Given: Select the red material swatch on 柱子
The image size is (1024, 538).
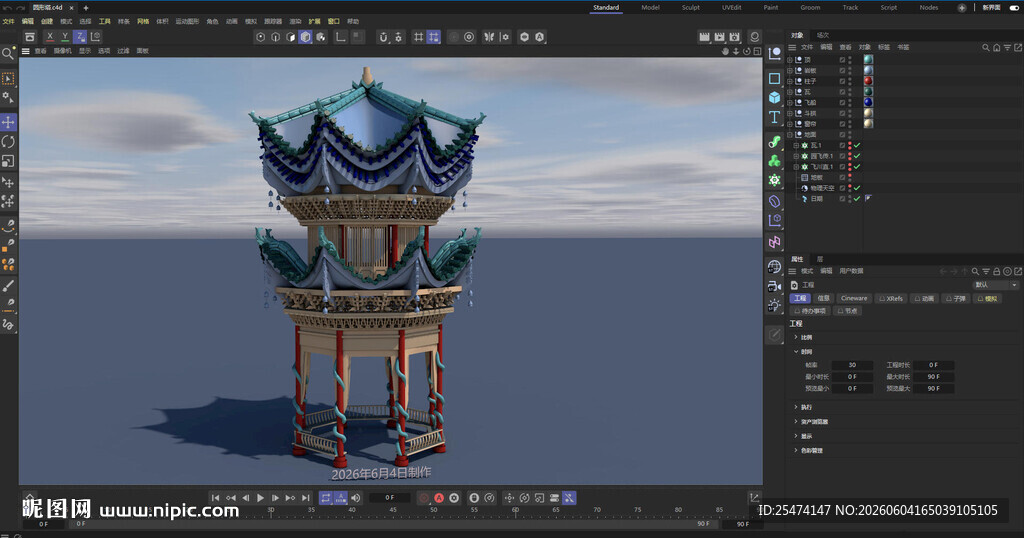Looking at the screenshot, I should (x=869, y=81).
